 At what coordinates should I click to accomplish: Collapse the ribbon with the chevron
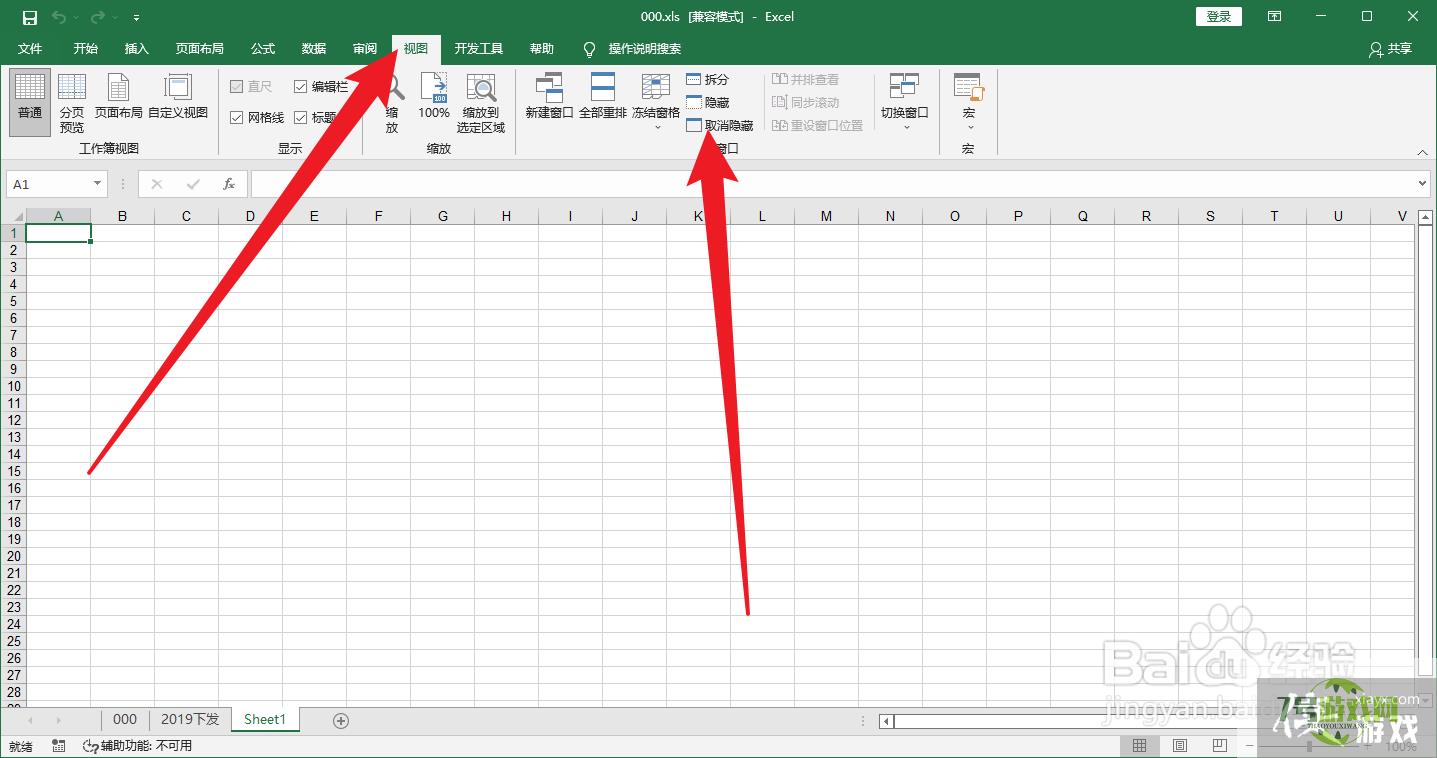pos(1423,152)
